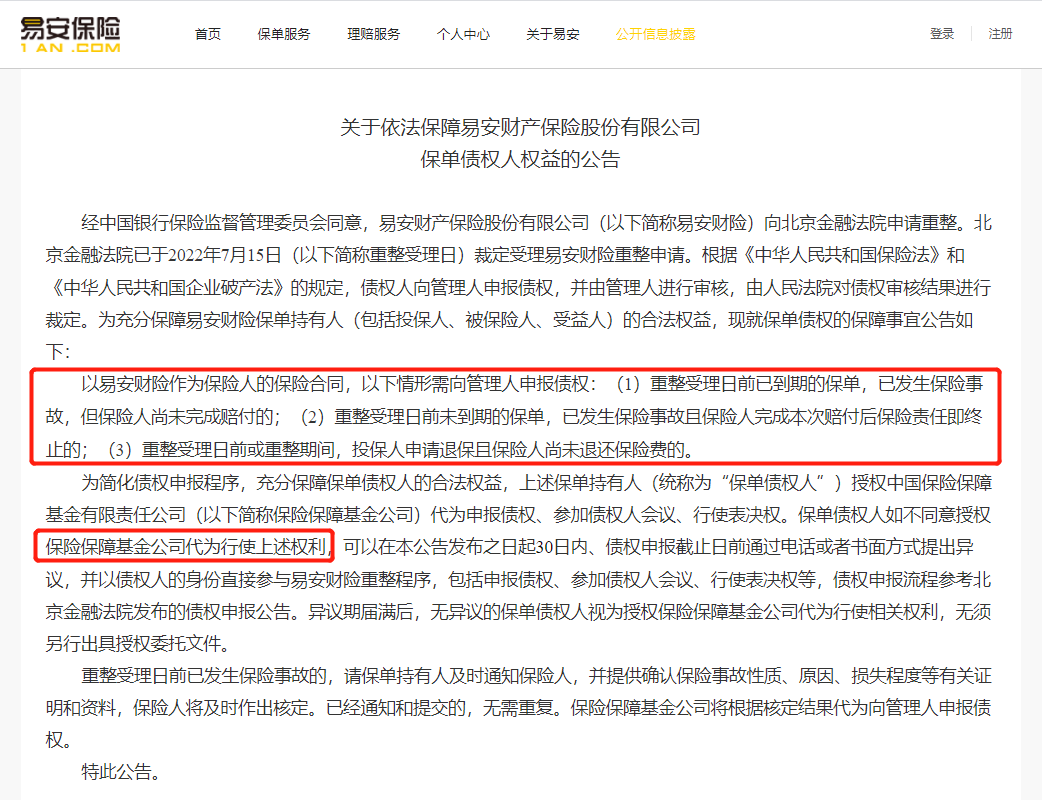The height and width of the screenshot is (800, 1042).
Task: Open the 关于易安 nav item
Action: 553,34
